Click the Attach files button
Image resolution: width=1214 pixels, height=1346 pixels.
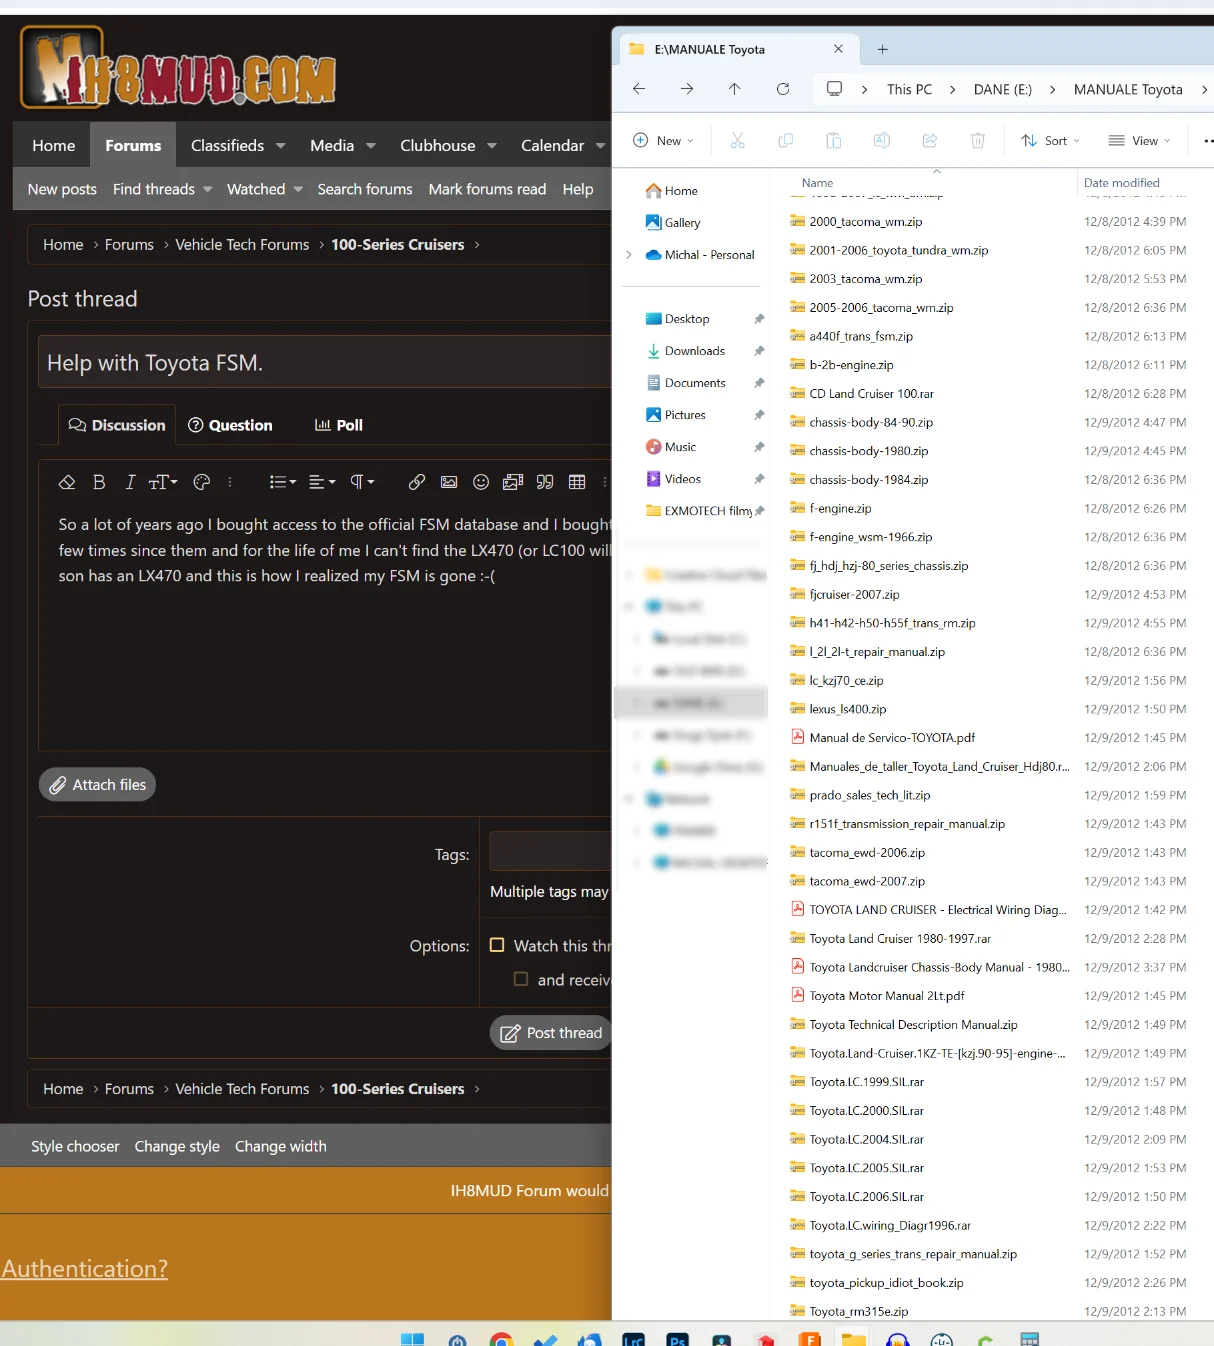pyautogui.click(x=98, y=785)
